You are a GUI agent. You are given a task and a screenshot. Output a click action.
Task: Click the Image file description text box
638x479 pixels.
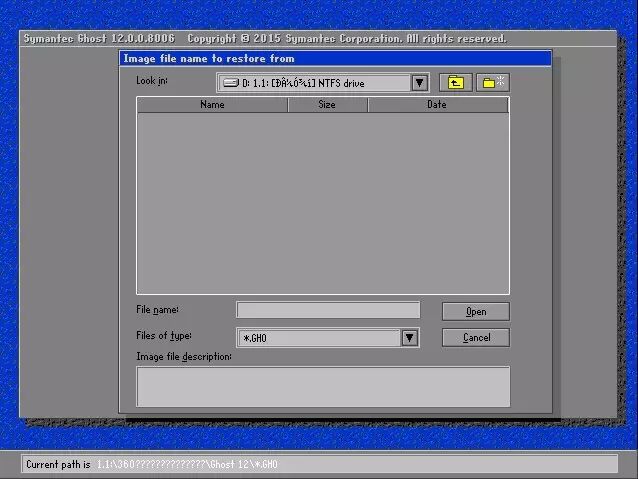[323, 386]
